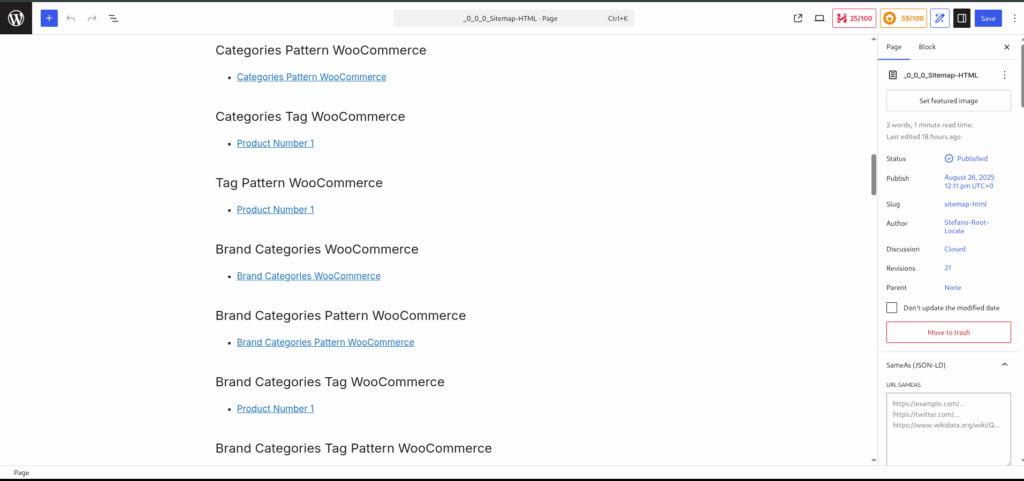
Task: Enable Don't update the modified date
Action: [891, 307]
